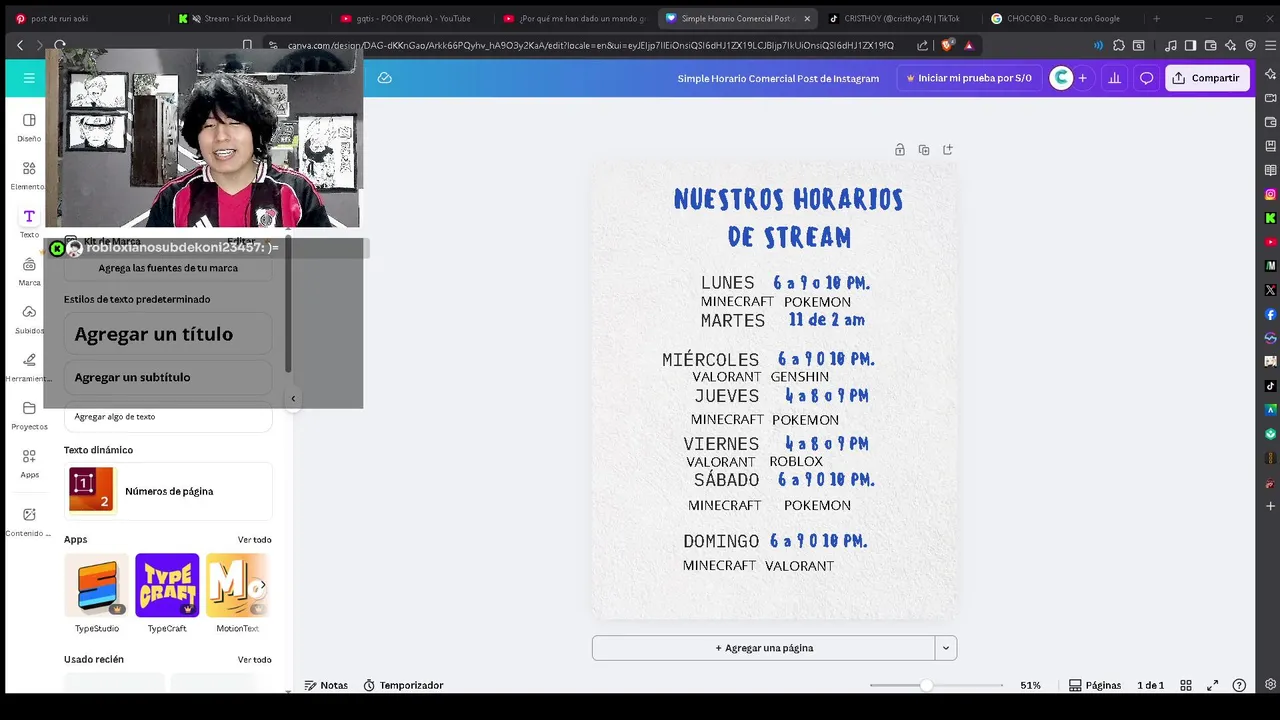Image resolution: width=1280 pixels, height=720 pixels.
Task: Open Temporizador in the bottom bar
Action: [x=403, y=685]
